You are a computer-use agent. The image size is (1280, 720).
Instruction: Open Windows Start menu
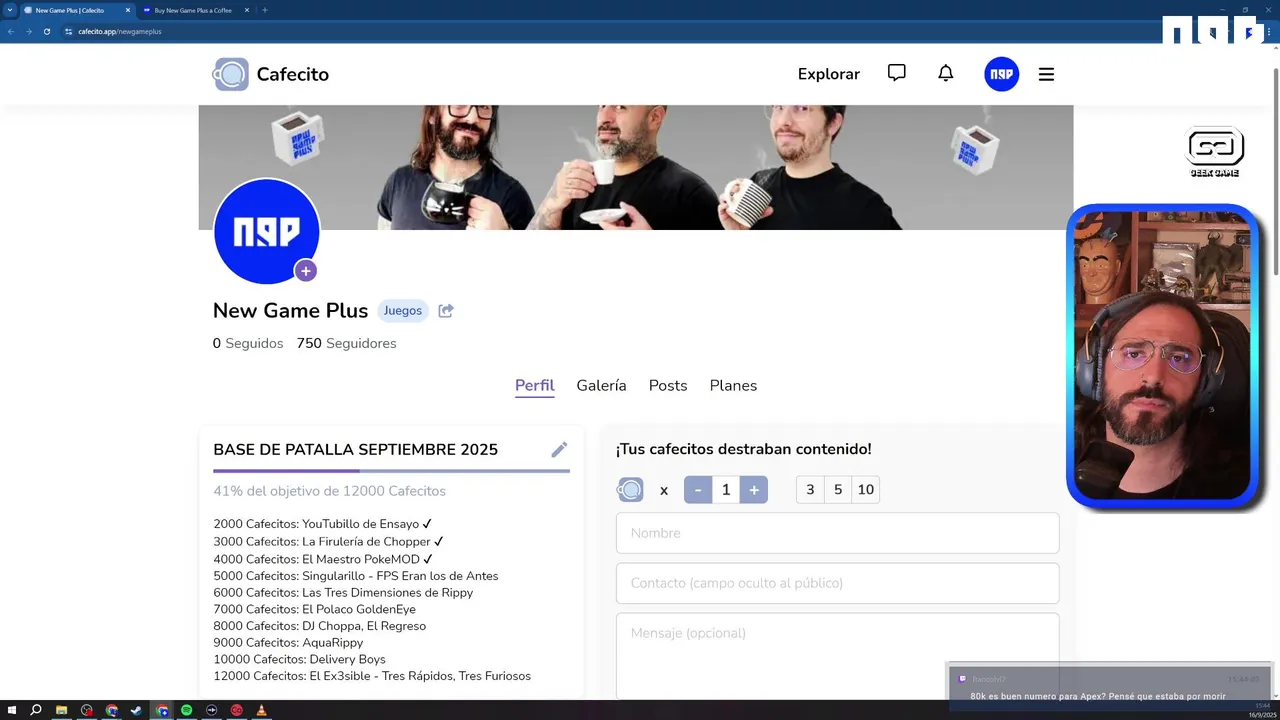point(11,710)
